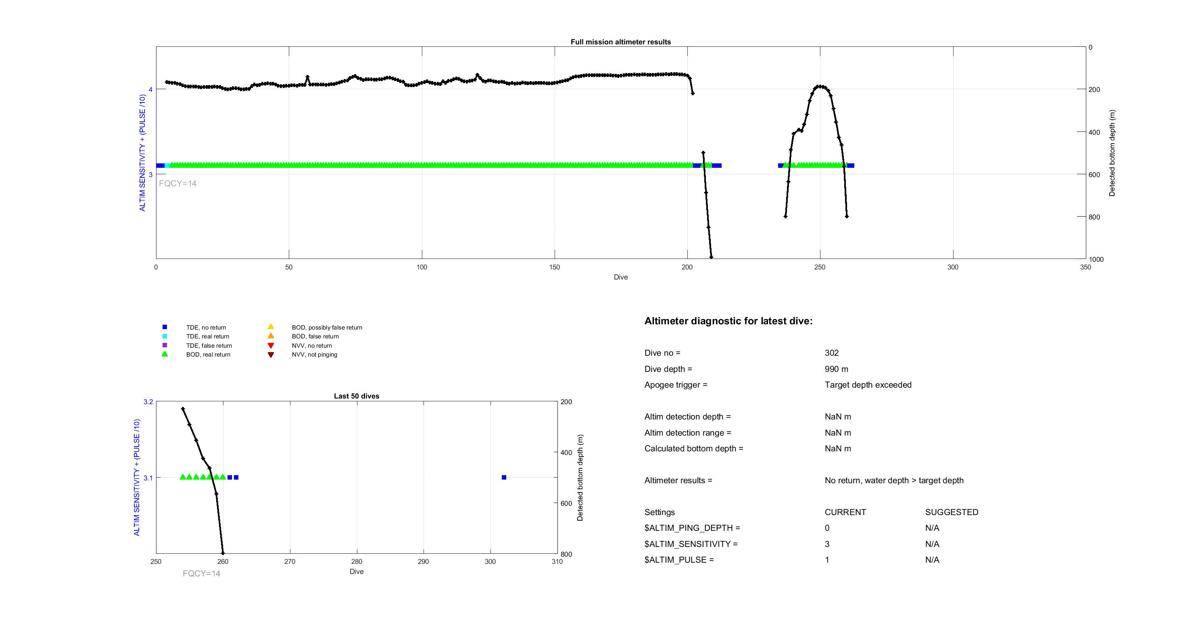Click the '1000' tick on the full mission depth axis
The height and width of the screenshot is (622, 1200).
pos(1097,259)
